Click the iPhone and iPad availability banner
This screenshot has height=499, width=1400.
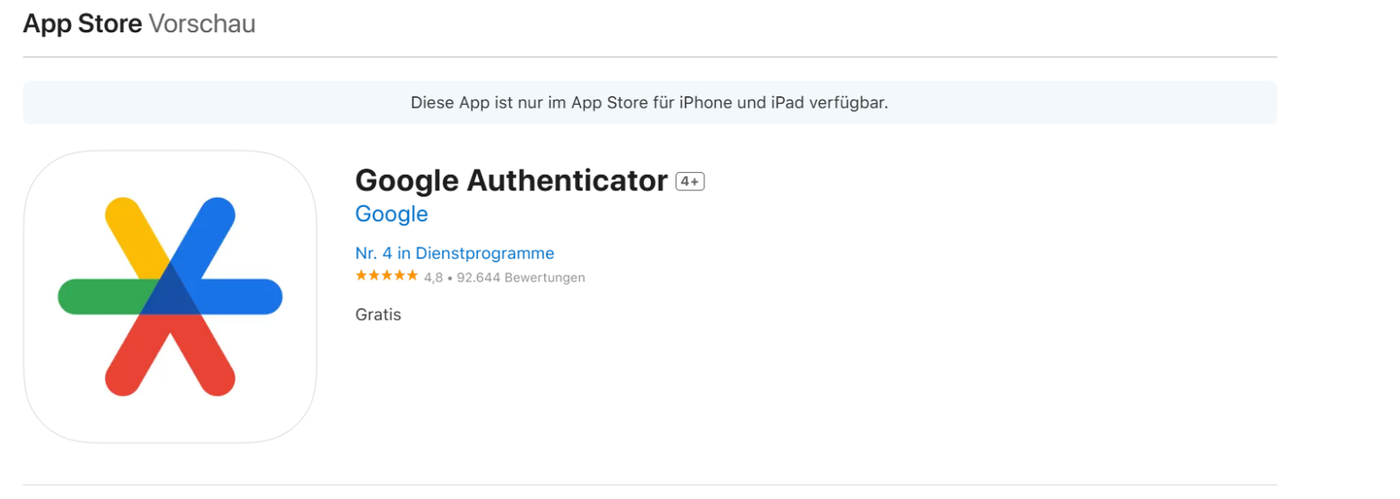[x=649, y=102]
